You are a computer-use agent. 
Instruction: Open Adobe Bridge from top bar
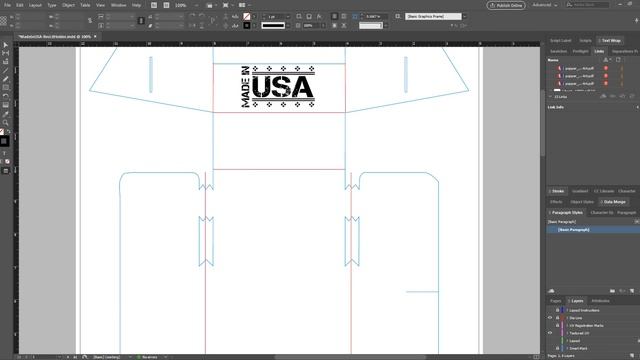[154, 5]
